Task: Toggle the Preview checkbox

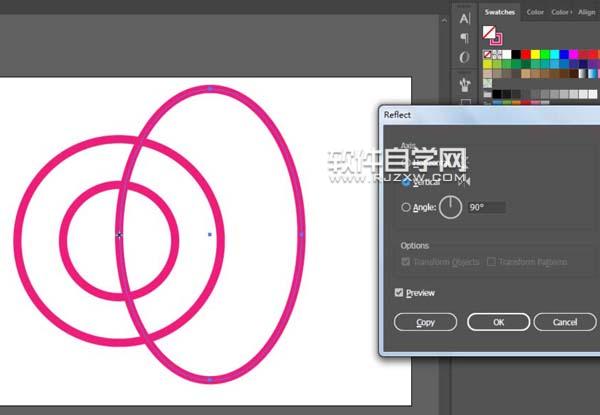Action: [x=399, y=293]
